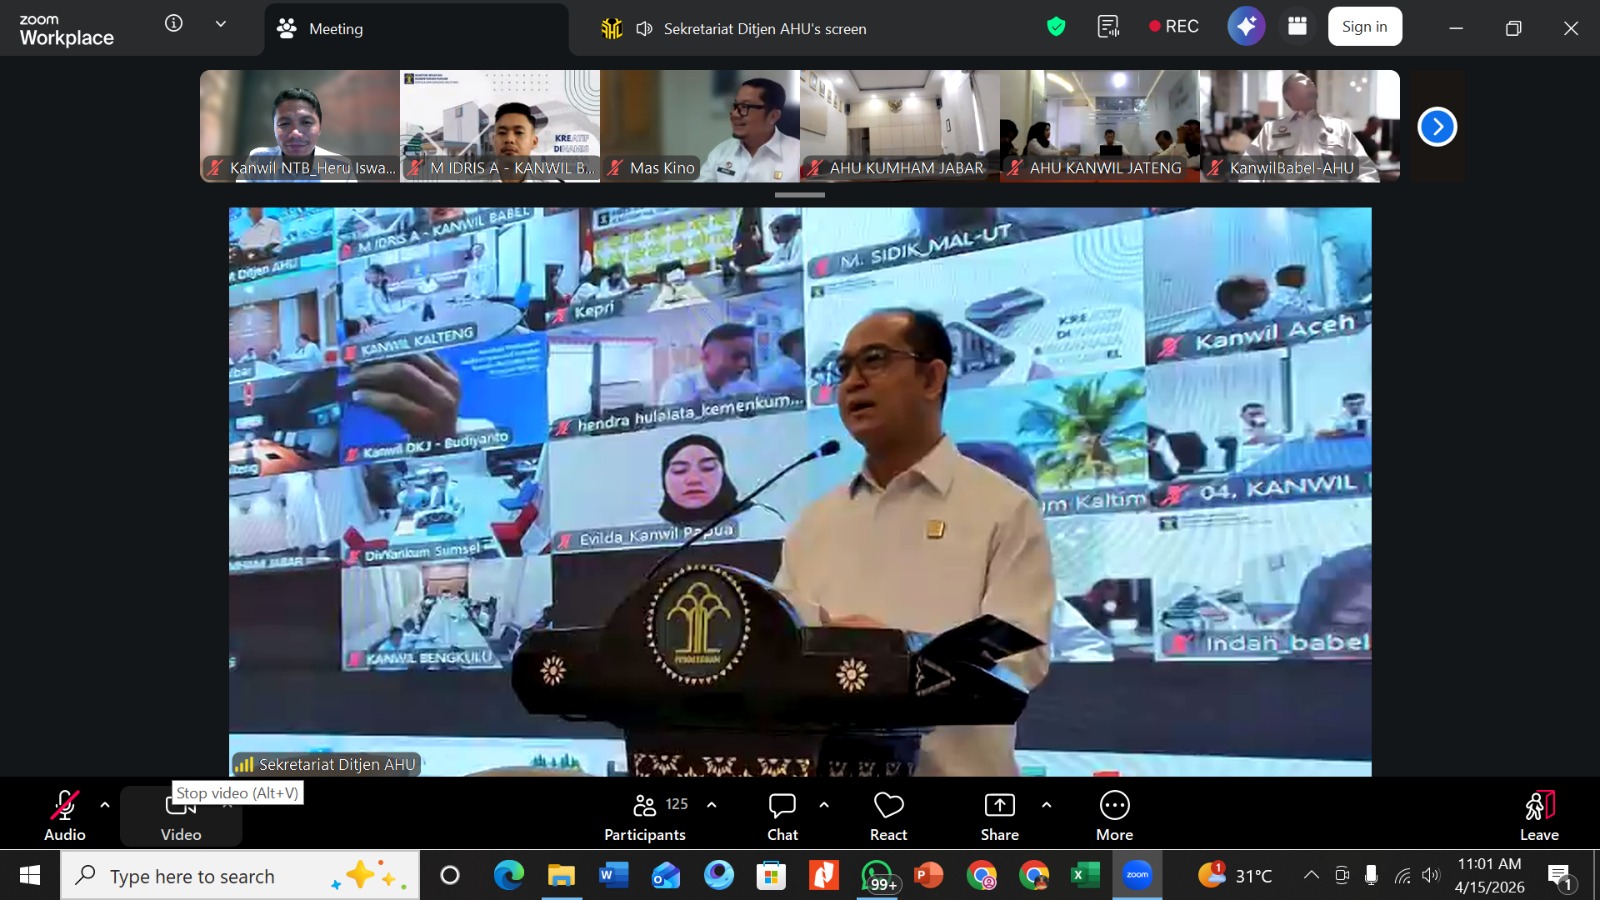1600x900 pixels.
Task: Expand the Participants options caret
Action: coord(712,805)
